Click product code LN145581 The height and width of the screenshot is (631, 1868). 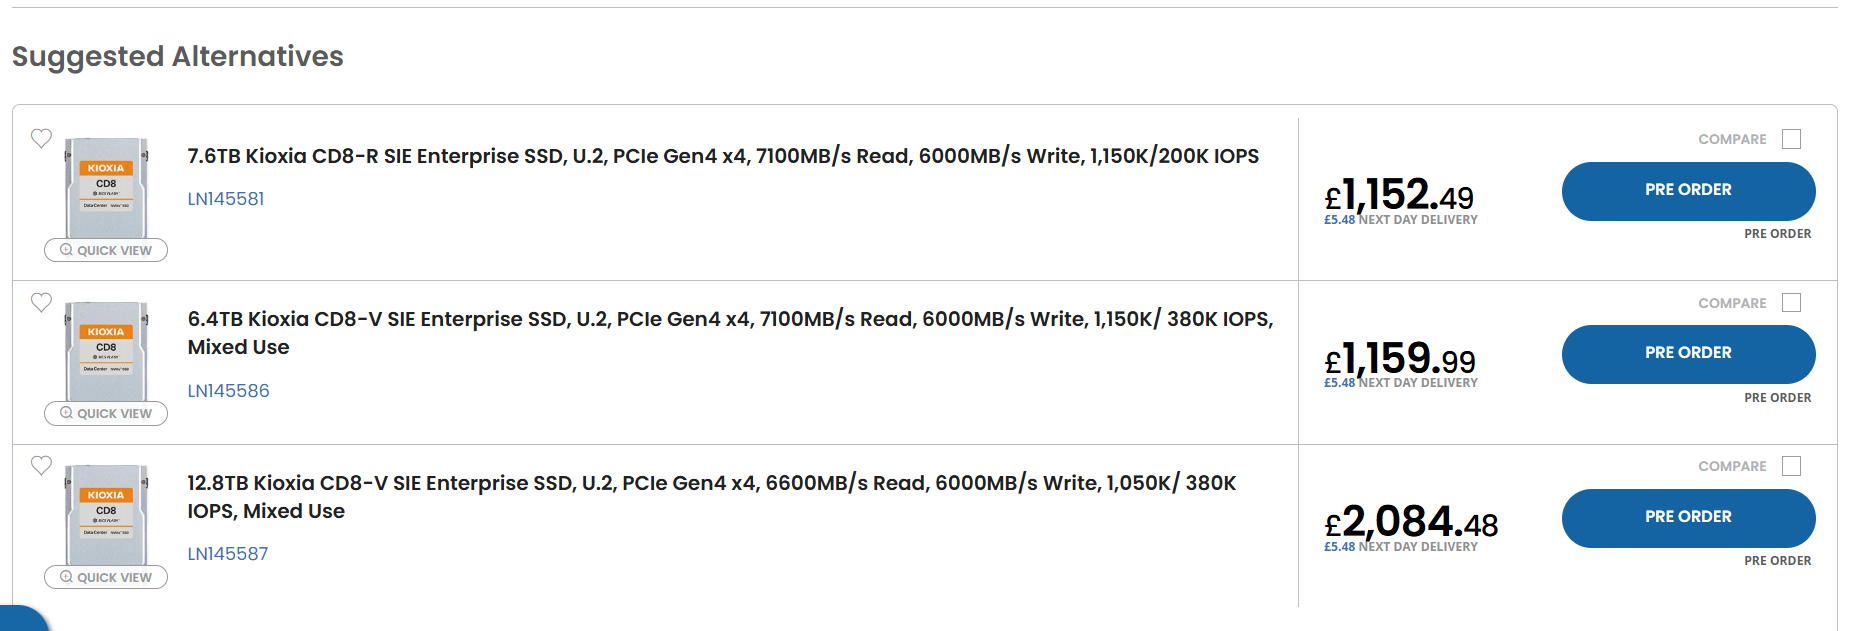pos(226,199)
